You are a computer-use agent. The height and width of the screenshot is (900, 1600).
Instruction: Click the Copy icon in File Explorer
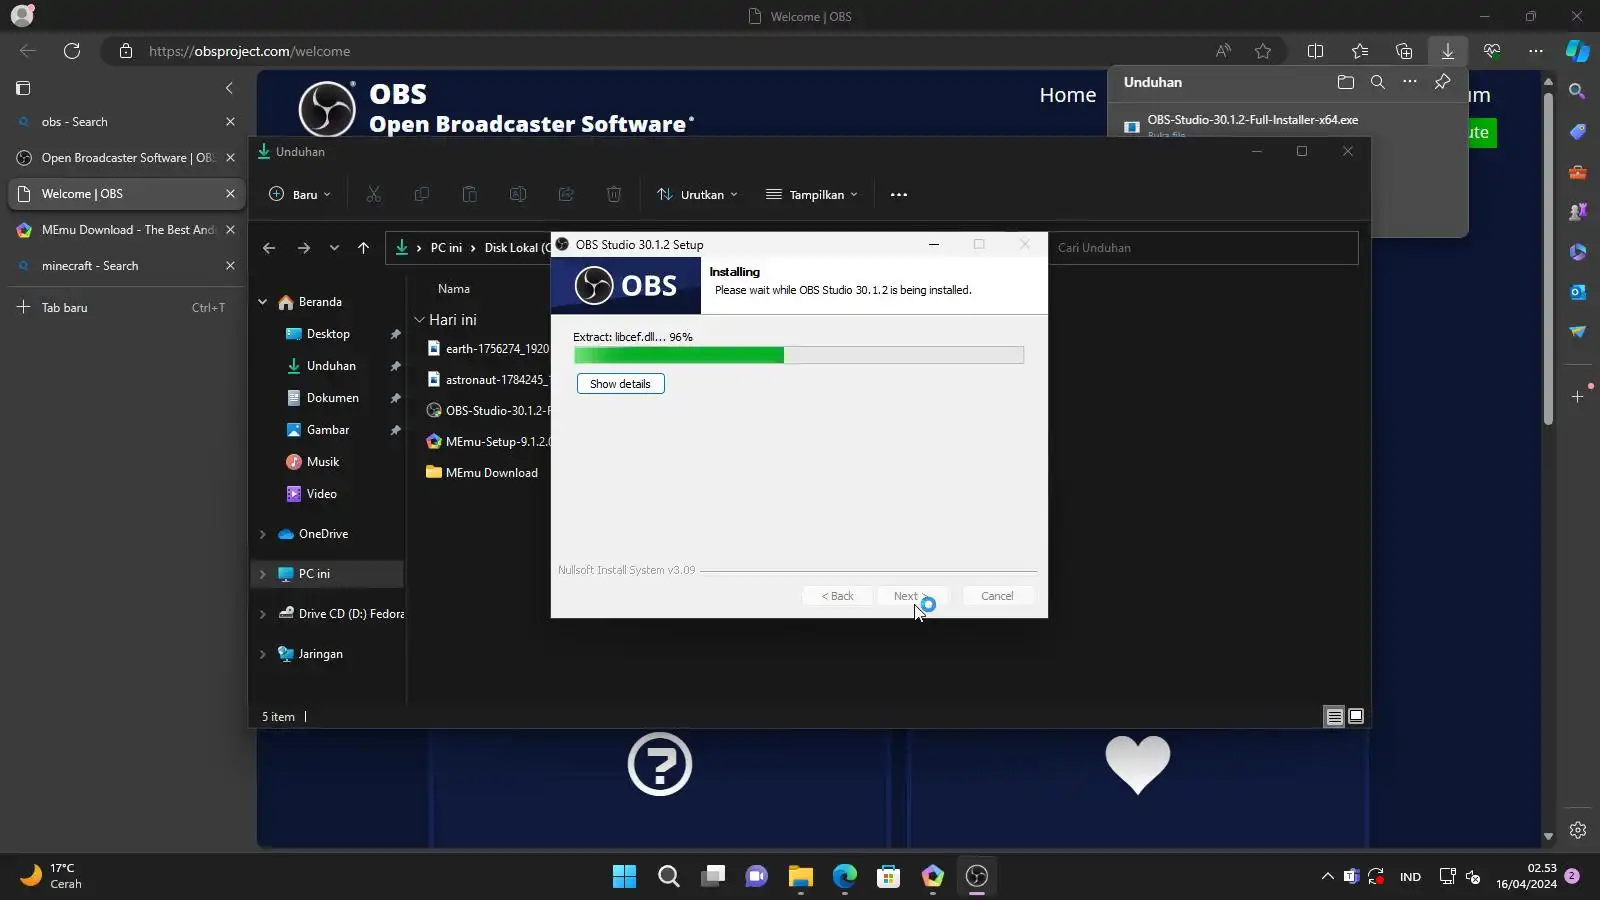click(x=422, y=195)
